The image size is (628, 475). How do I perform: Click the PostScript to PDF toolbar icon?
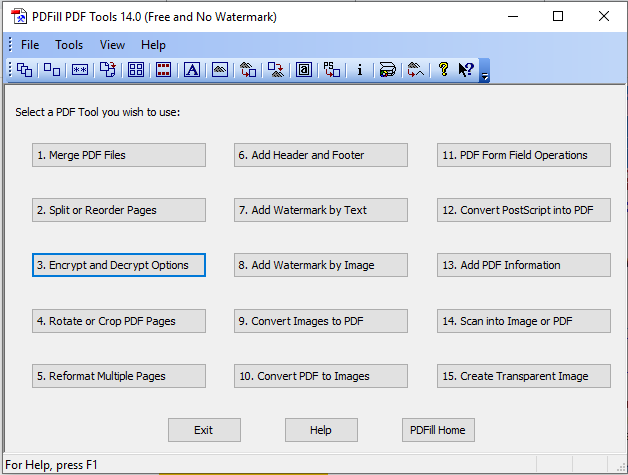(332, 70)
